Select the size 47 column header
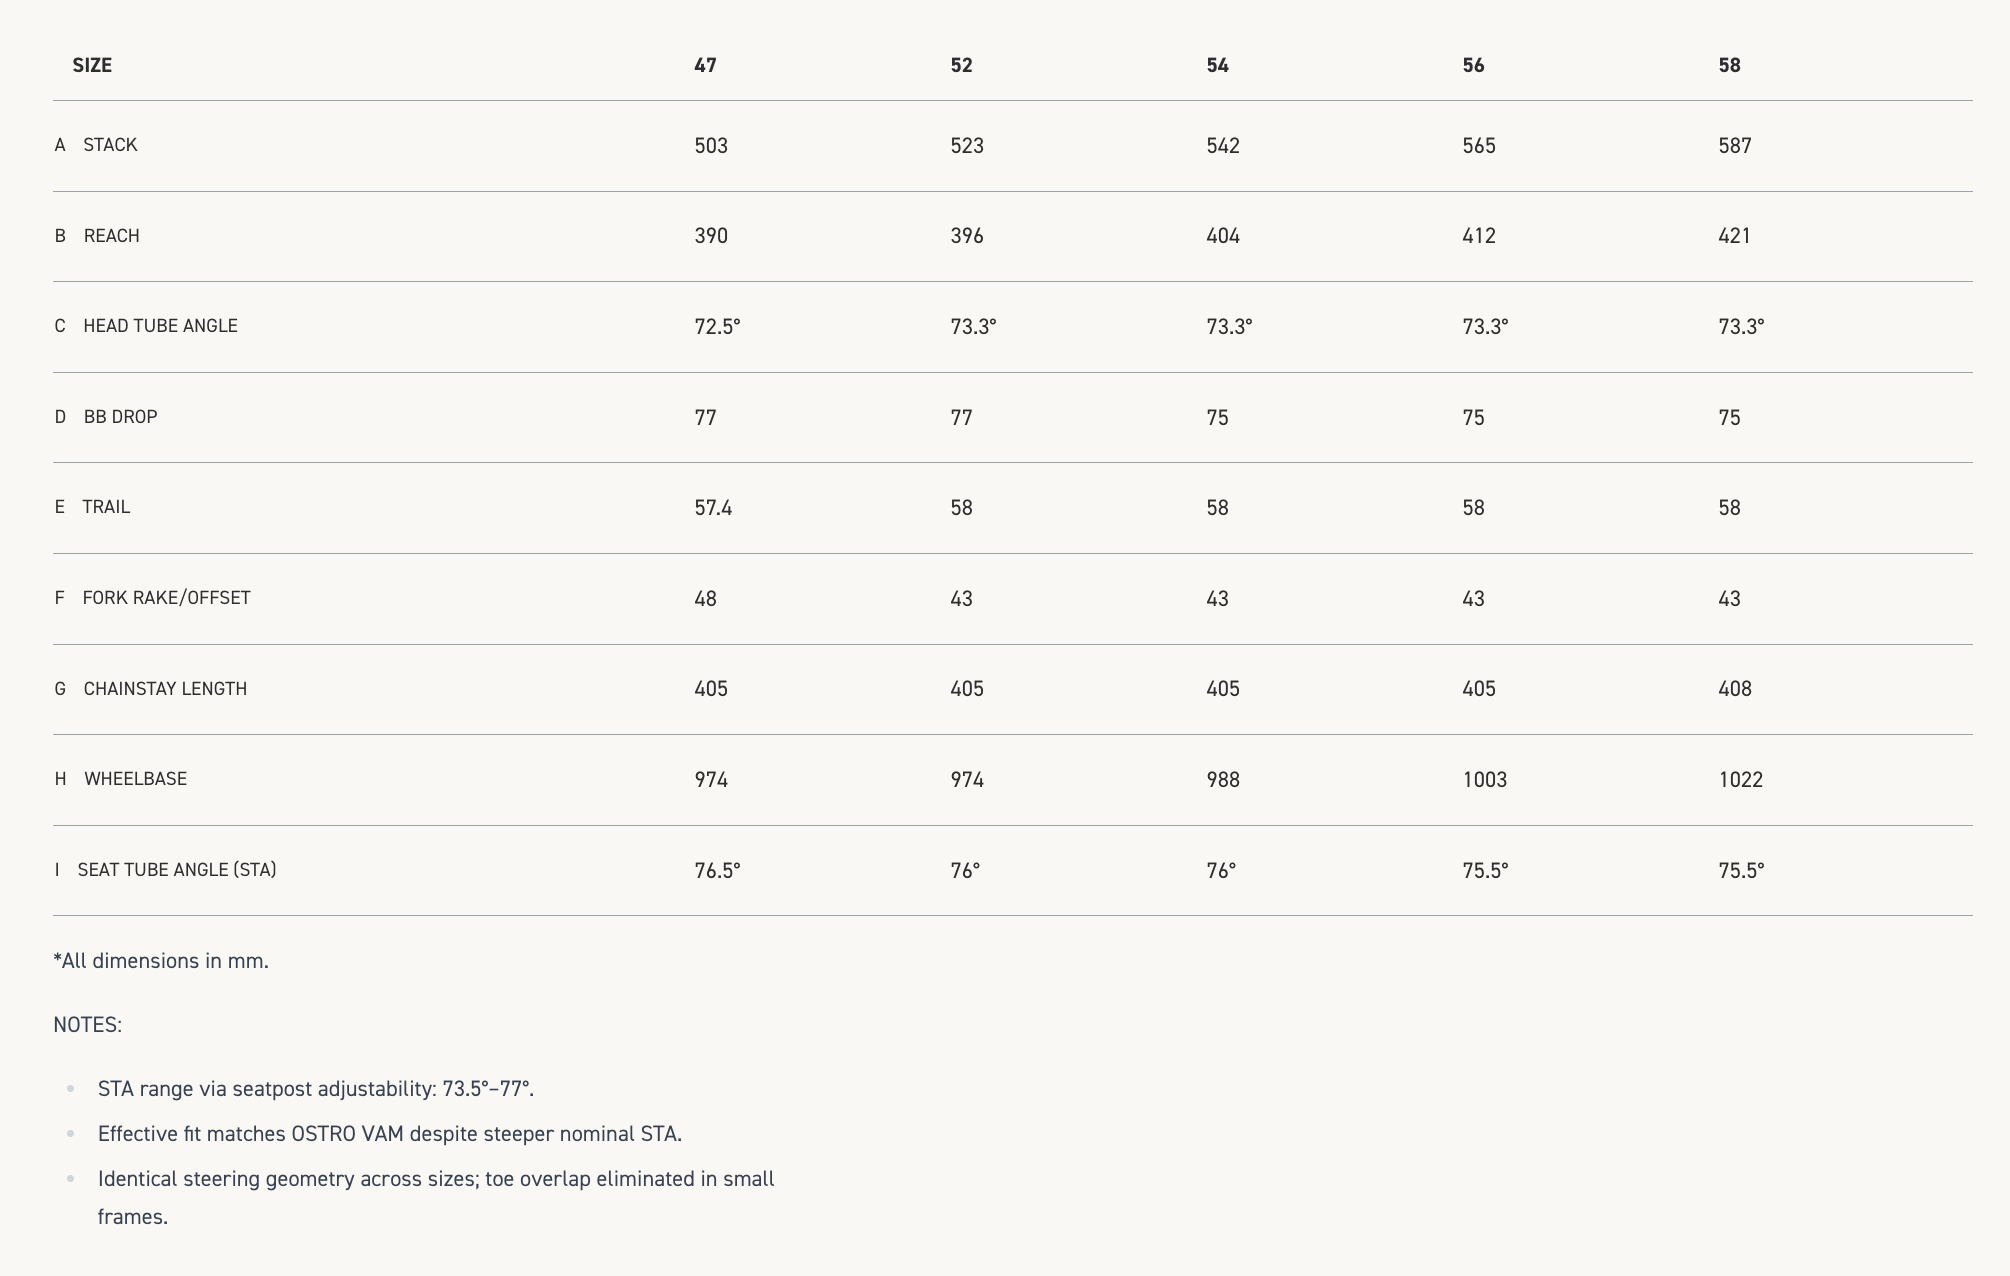2010x1276 pixels. pos(705,65)
